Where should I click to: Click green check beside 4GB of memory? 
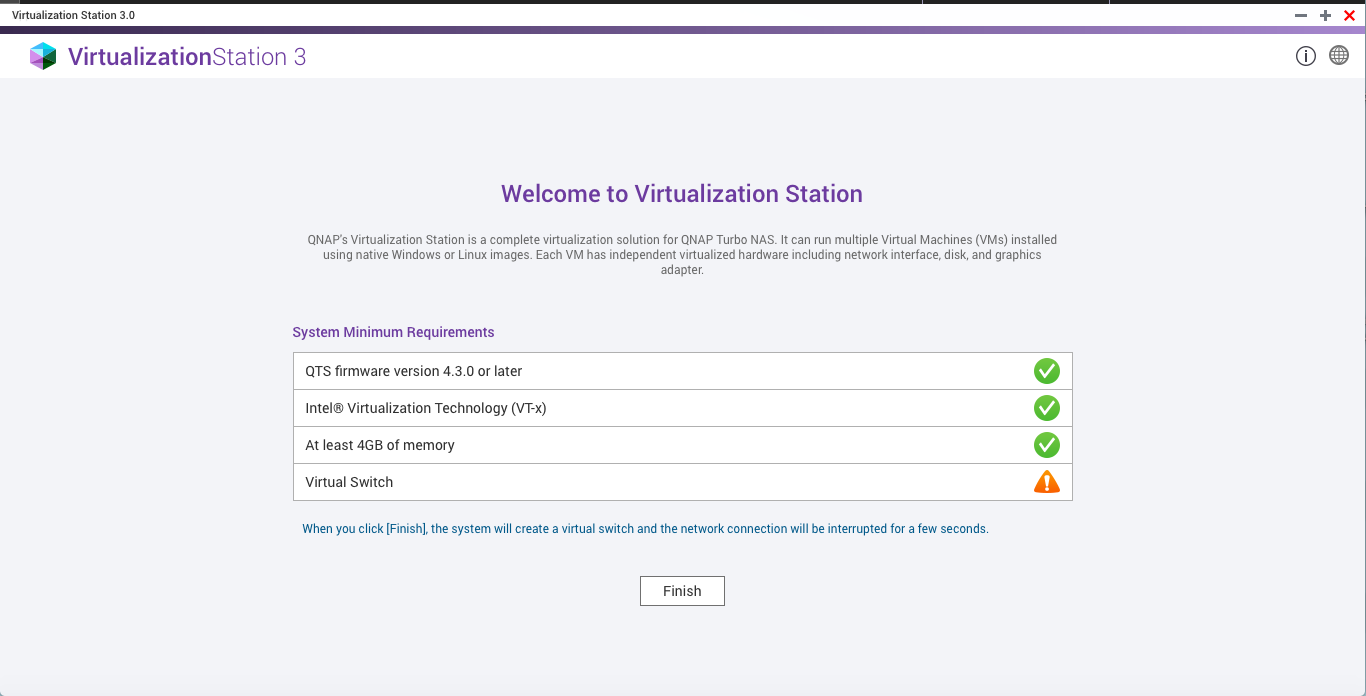tap(1046, 445)
